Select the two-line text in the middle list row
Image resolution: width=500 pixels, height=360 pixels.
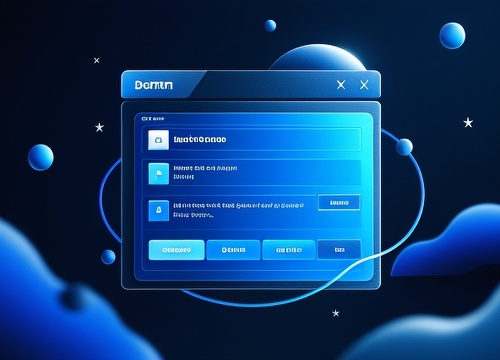click(x=205, y=172)
